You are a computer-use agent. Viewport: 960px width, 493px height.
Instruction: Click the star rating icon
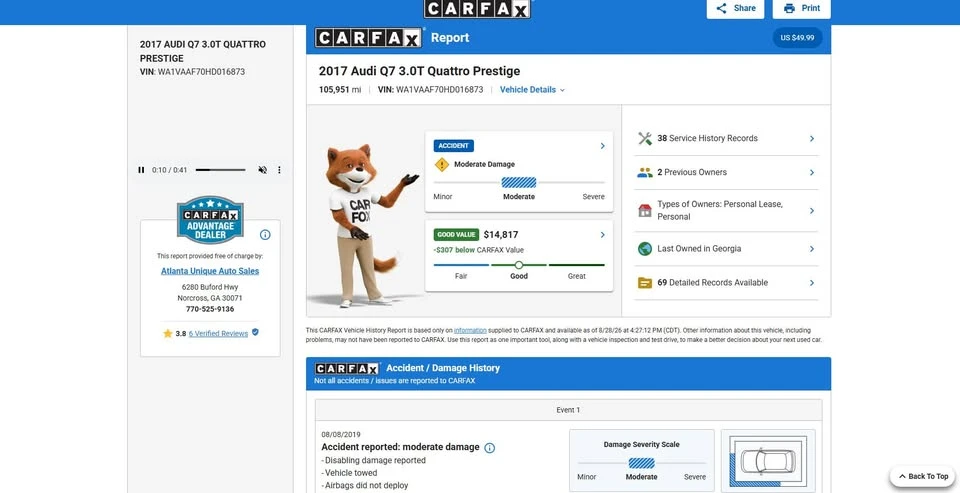(x=168, y=334)
